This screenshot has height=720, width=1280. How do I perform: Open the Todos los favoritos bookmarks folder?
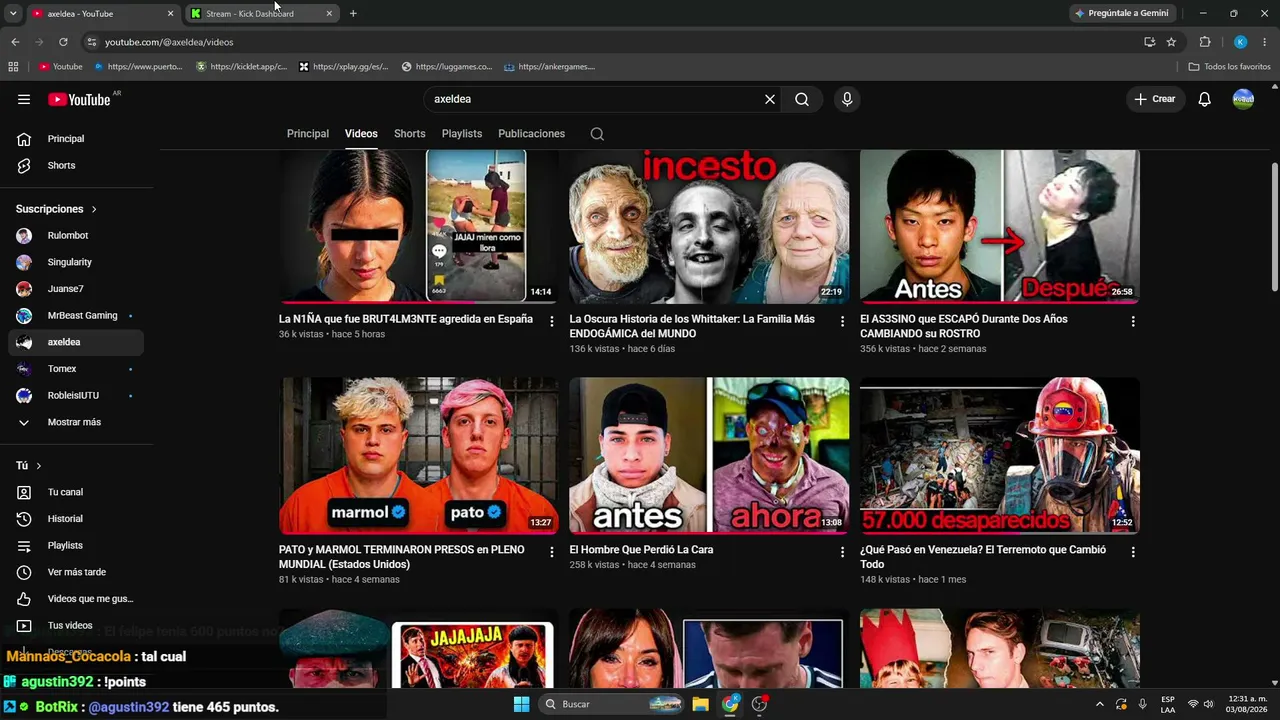click(x=1230, y=67)
